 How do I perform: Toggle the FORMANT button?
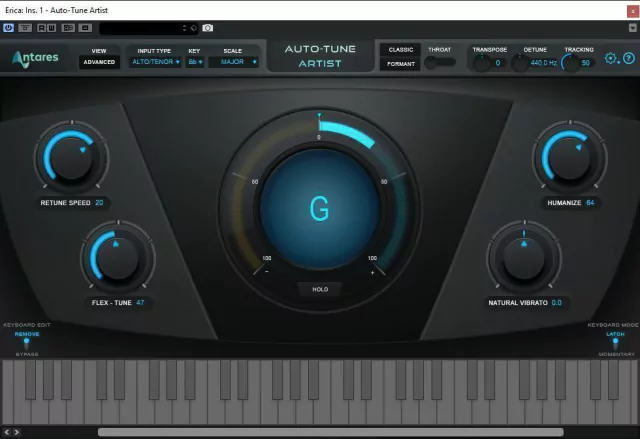[400, 64]
